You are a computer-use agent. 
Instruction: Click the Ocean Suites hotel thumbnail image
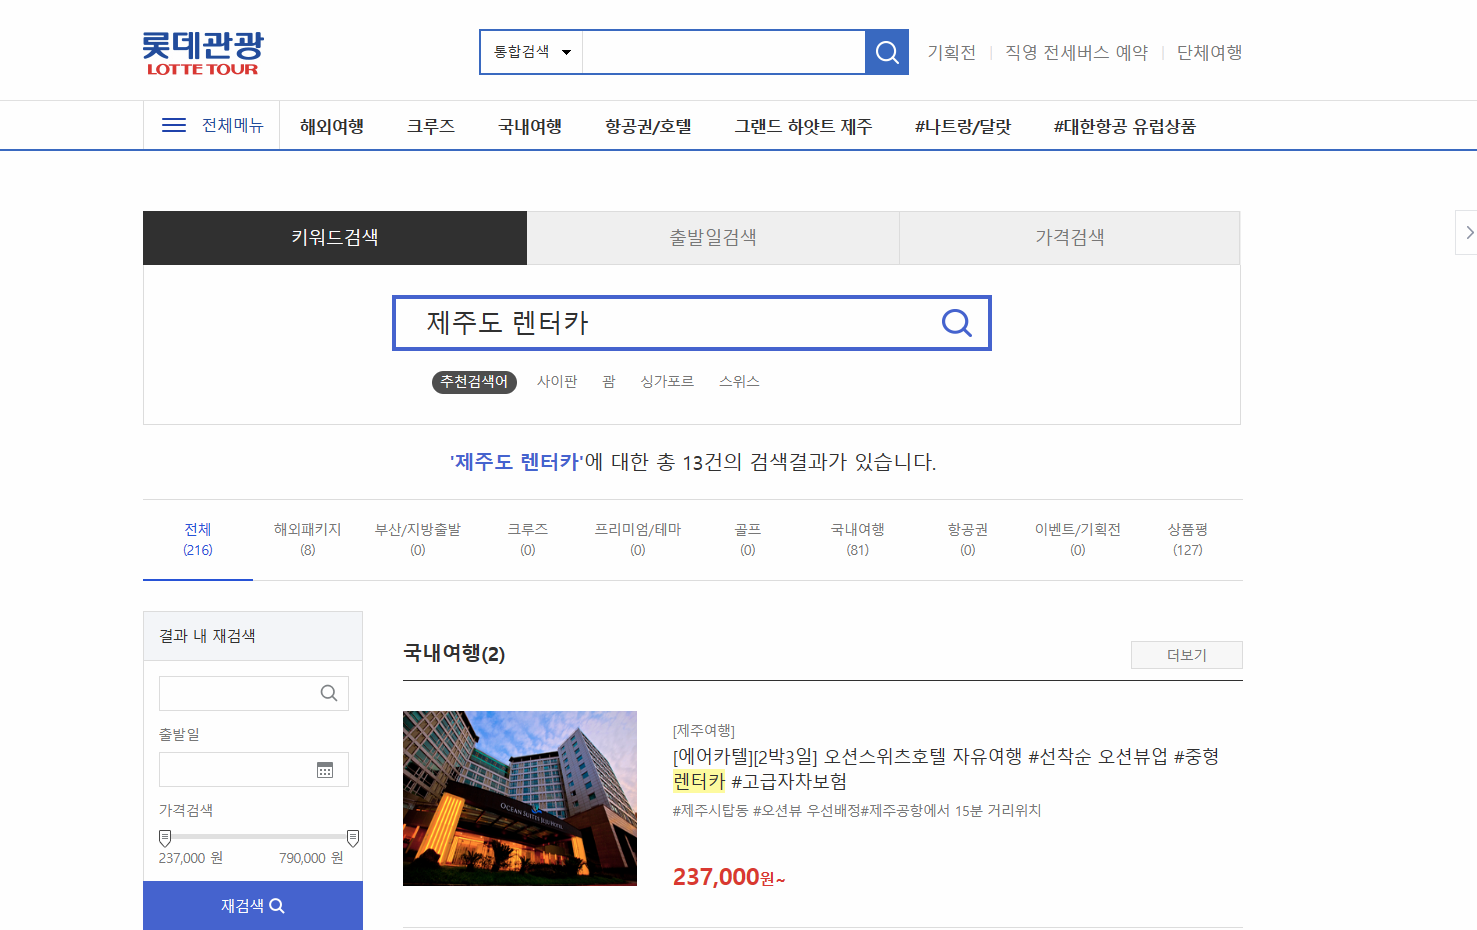pos(519,797)
